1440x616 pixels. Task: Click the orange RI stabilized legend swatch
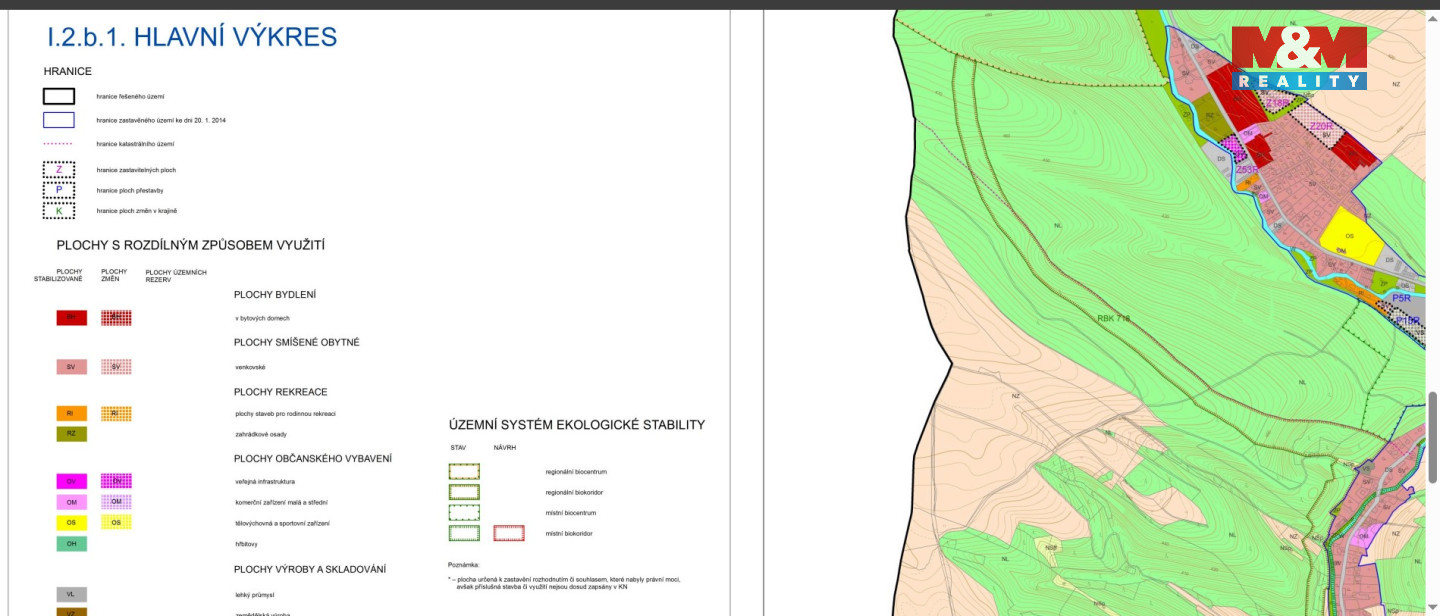coord(71,413)
